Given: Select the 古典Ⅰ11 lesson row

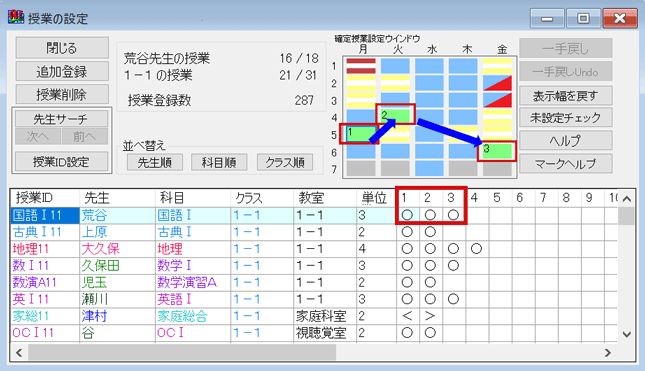Looking at the screenshot, I should [x=314, y=232].
